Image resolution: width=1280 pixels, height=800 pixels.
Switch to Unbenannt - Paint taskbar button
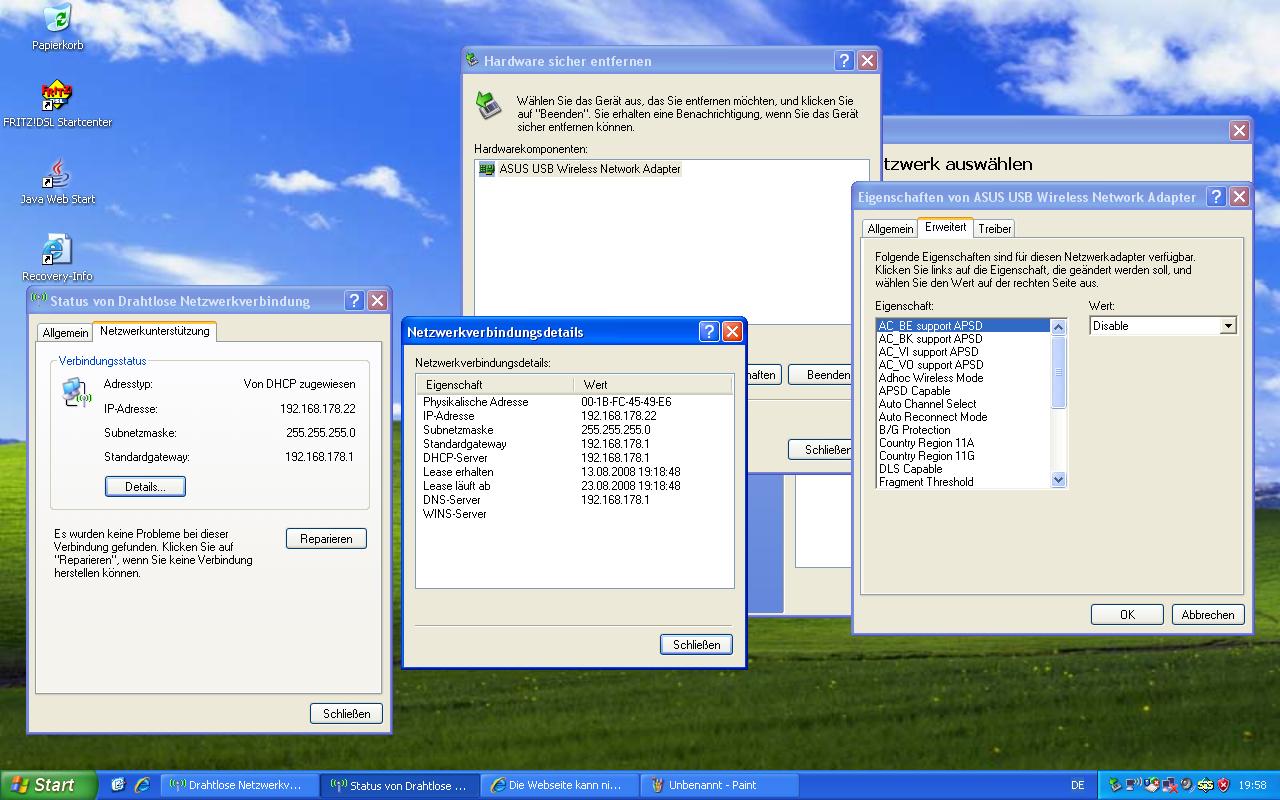tap(721, 785)
